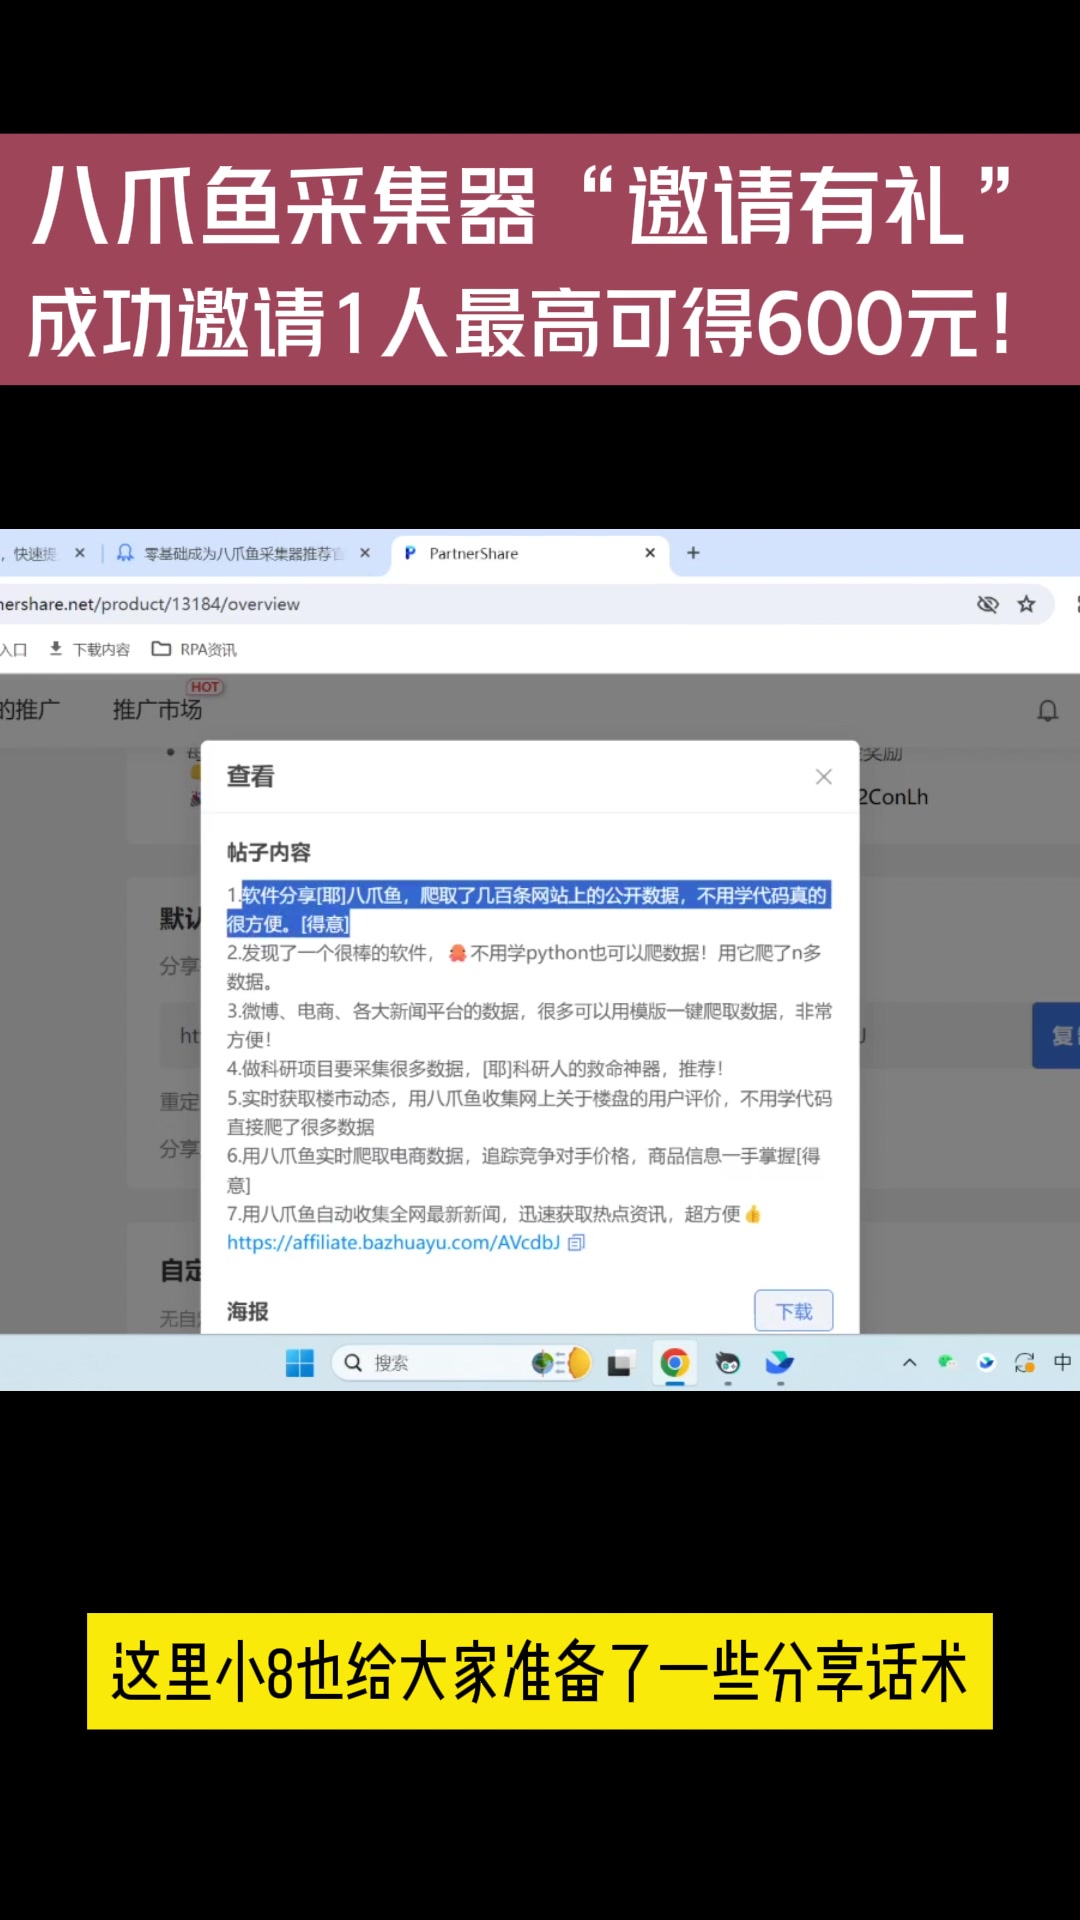1080x1920 pixels.
Task: Click the address bar URL field
Action: coord(480,604)
